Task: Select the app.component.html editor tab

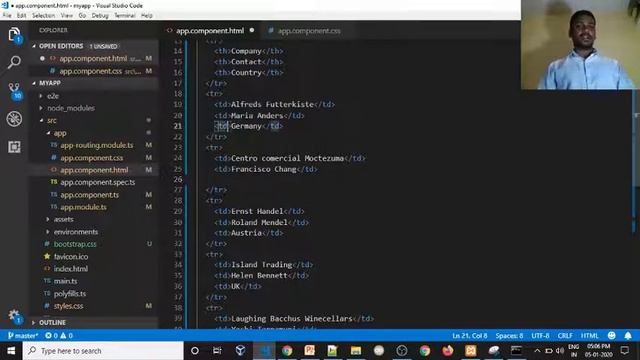Action: coord(210,31)
